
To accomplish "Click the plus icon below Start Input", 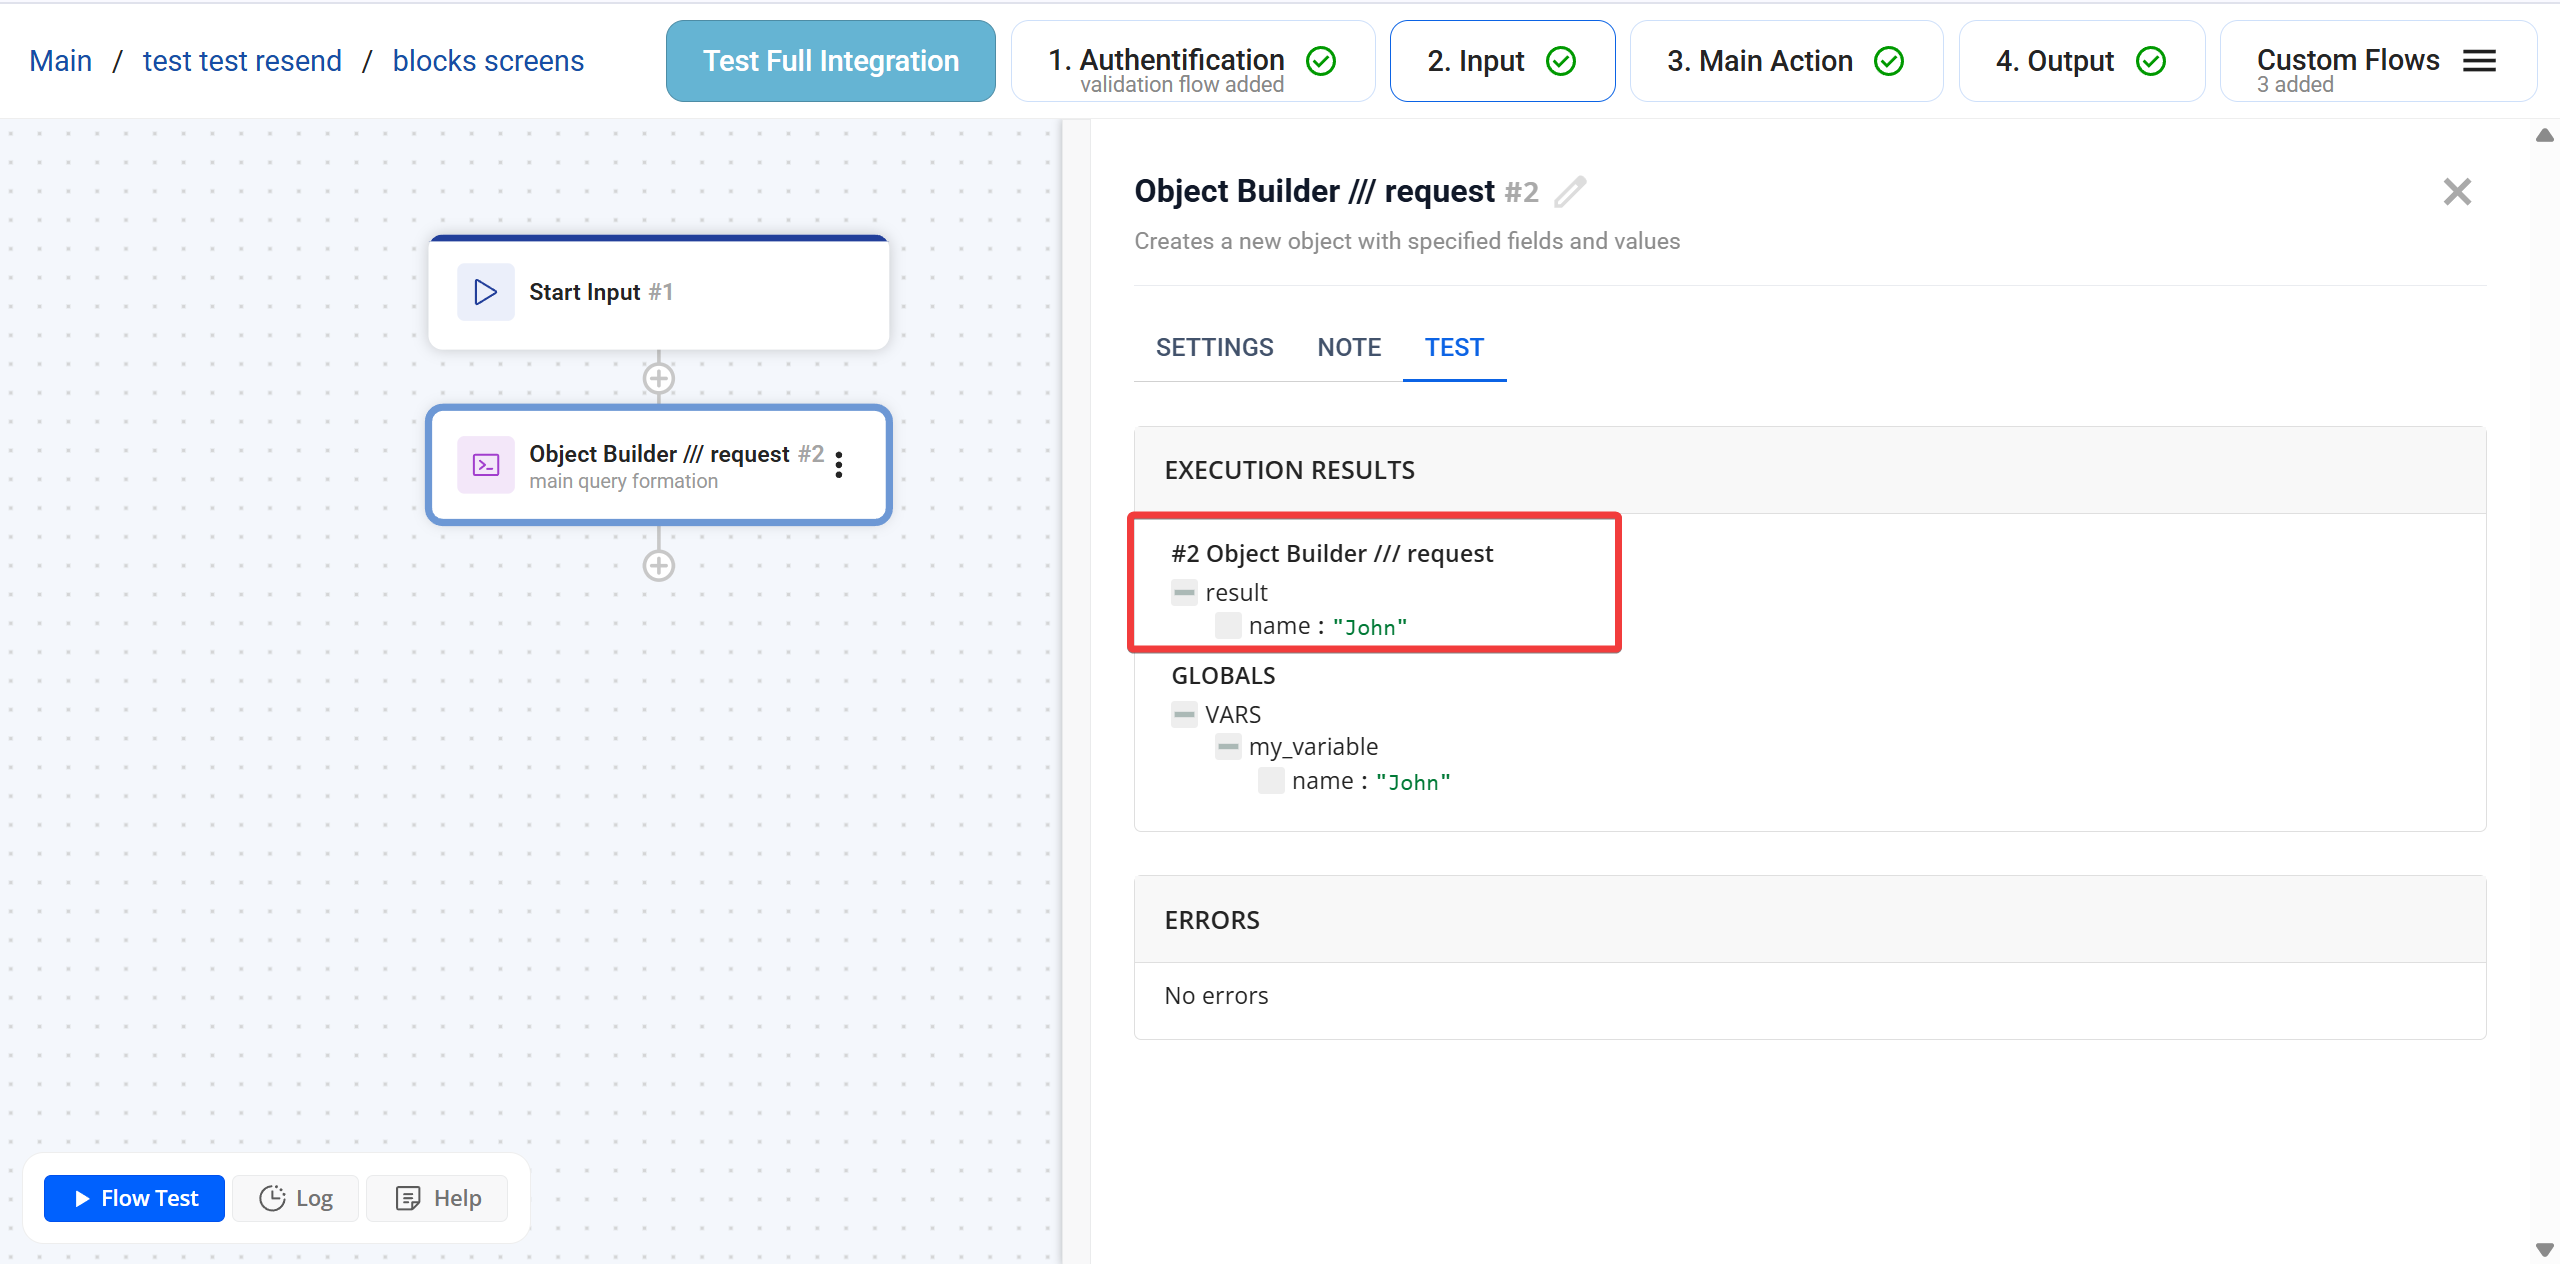I will click(x=658, y=378).
